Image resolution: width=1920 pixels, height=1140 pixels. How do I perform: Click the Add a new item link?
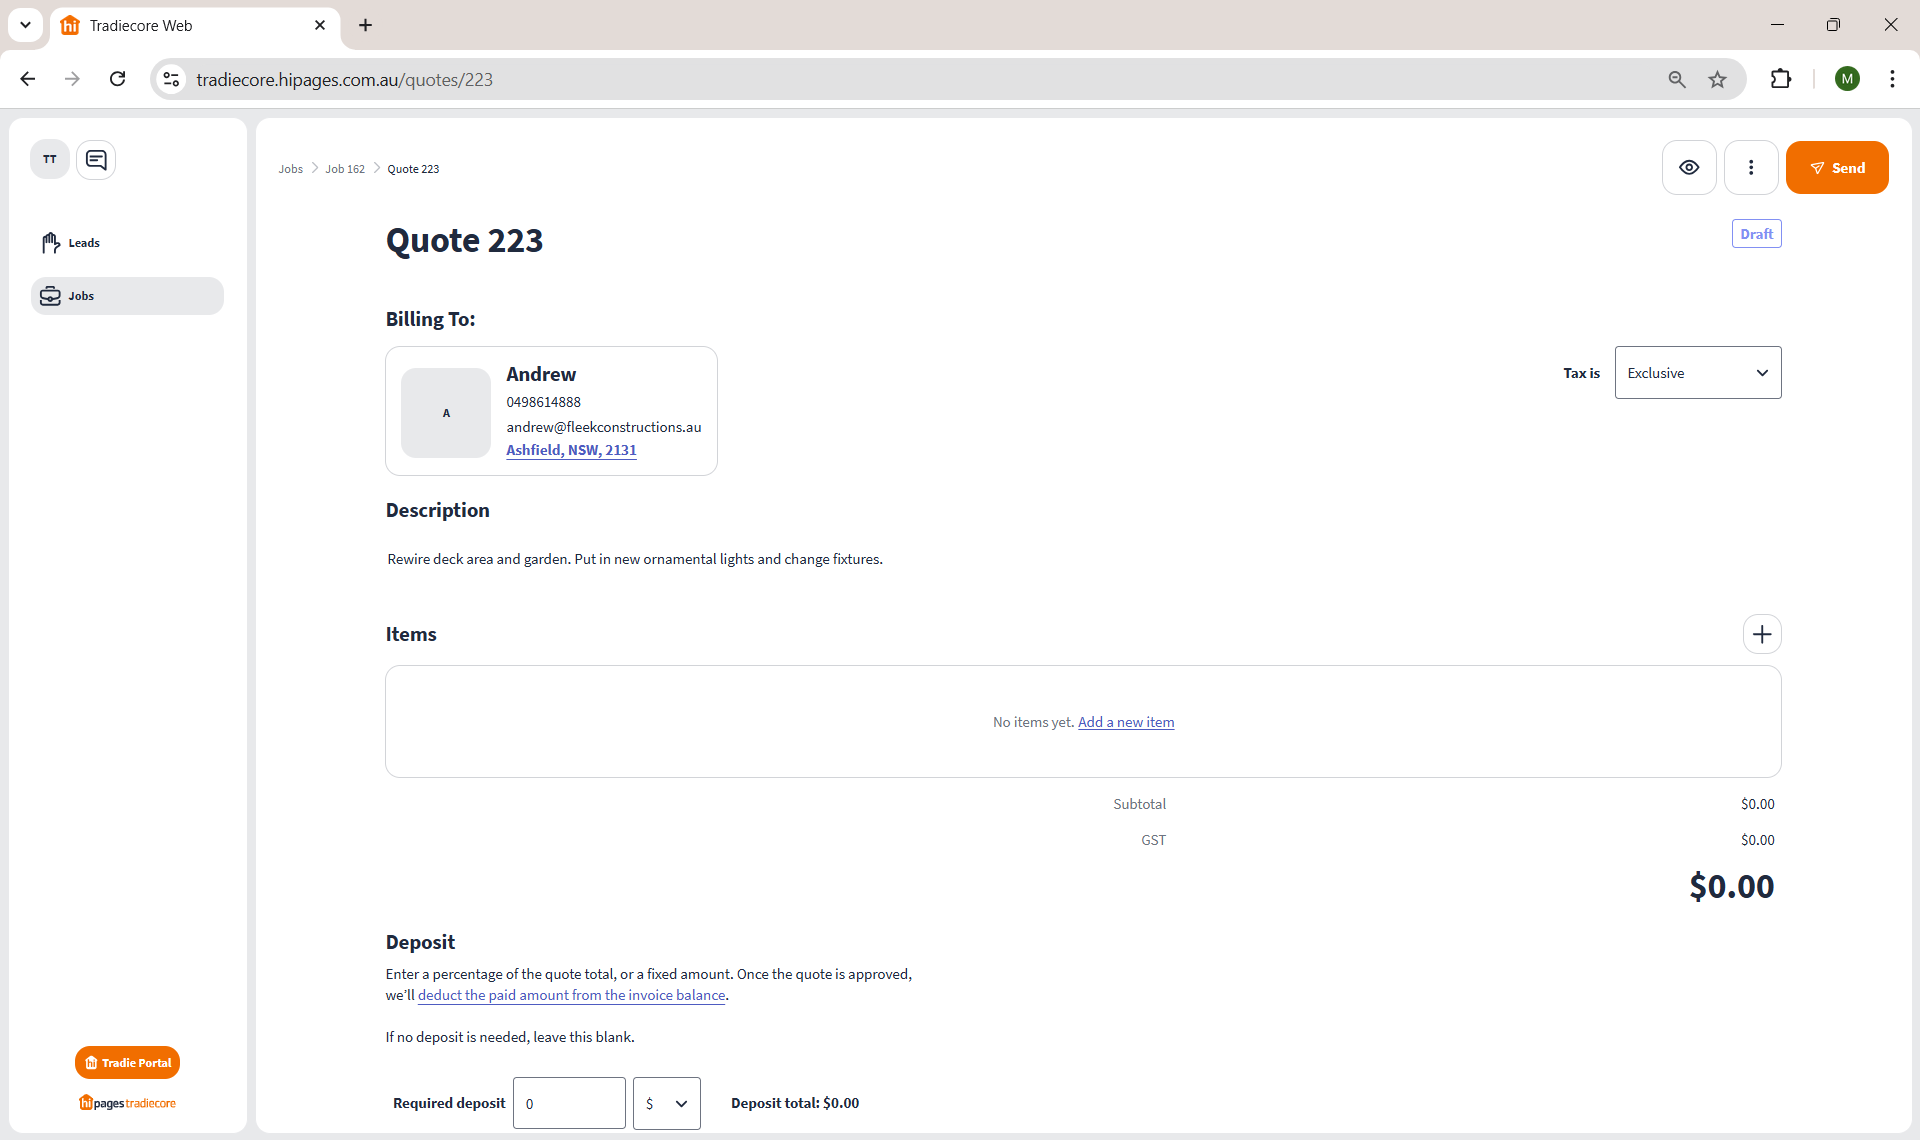point(1125,722)
